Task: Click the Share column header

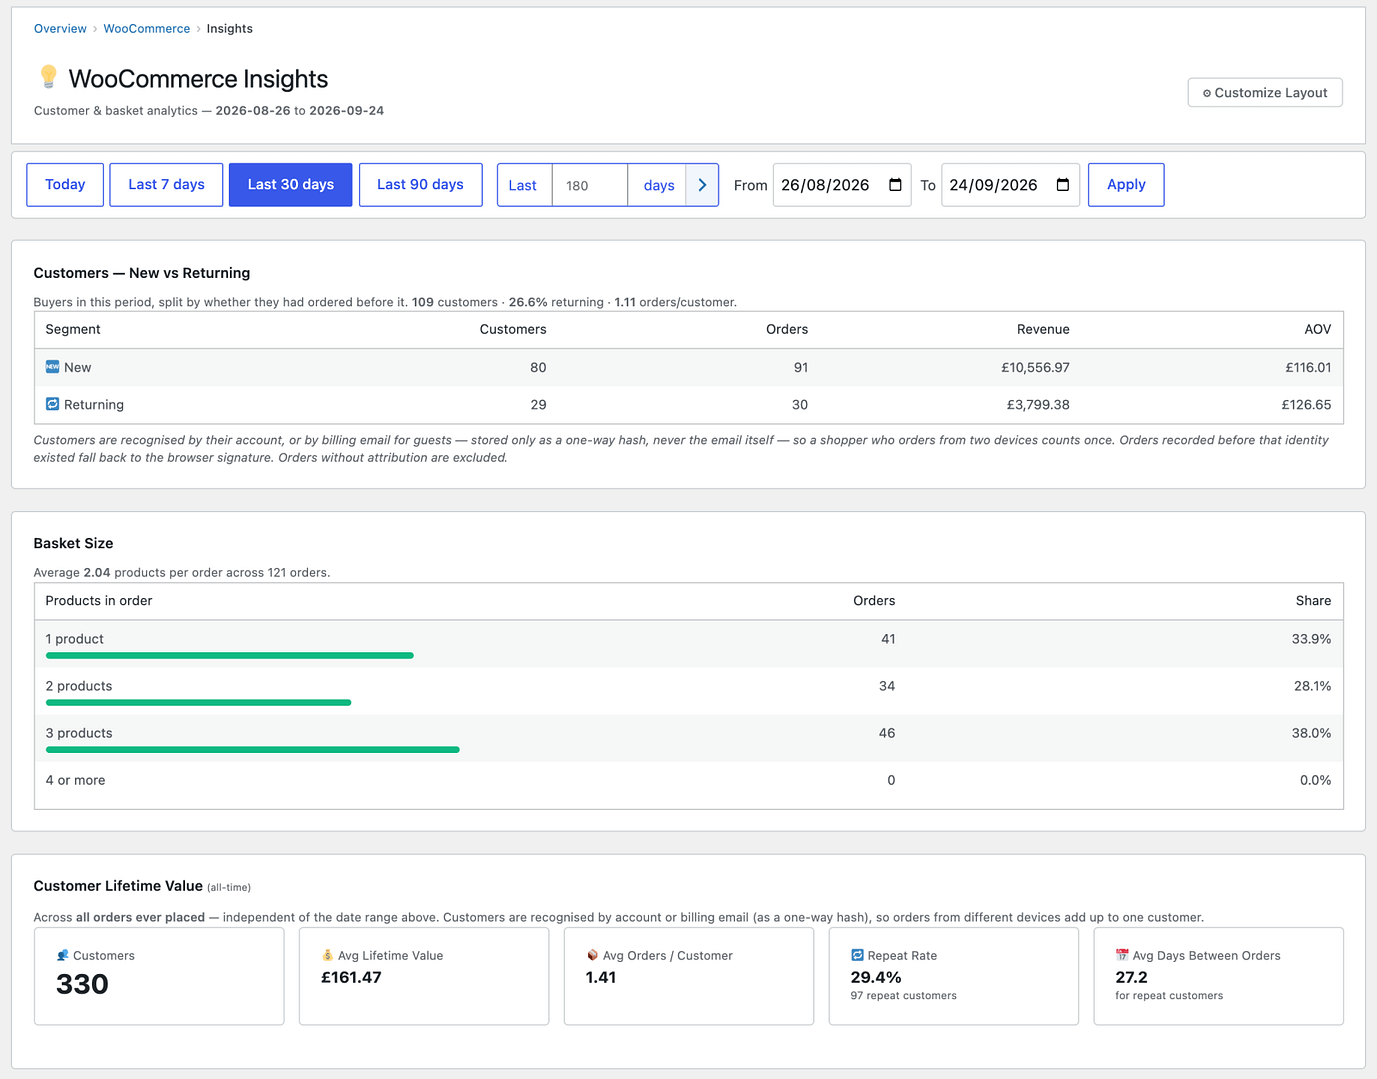Action: 1313,600
